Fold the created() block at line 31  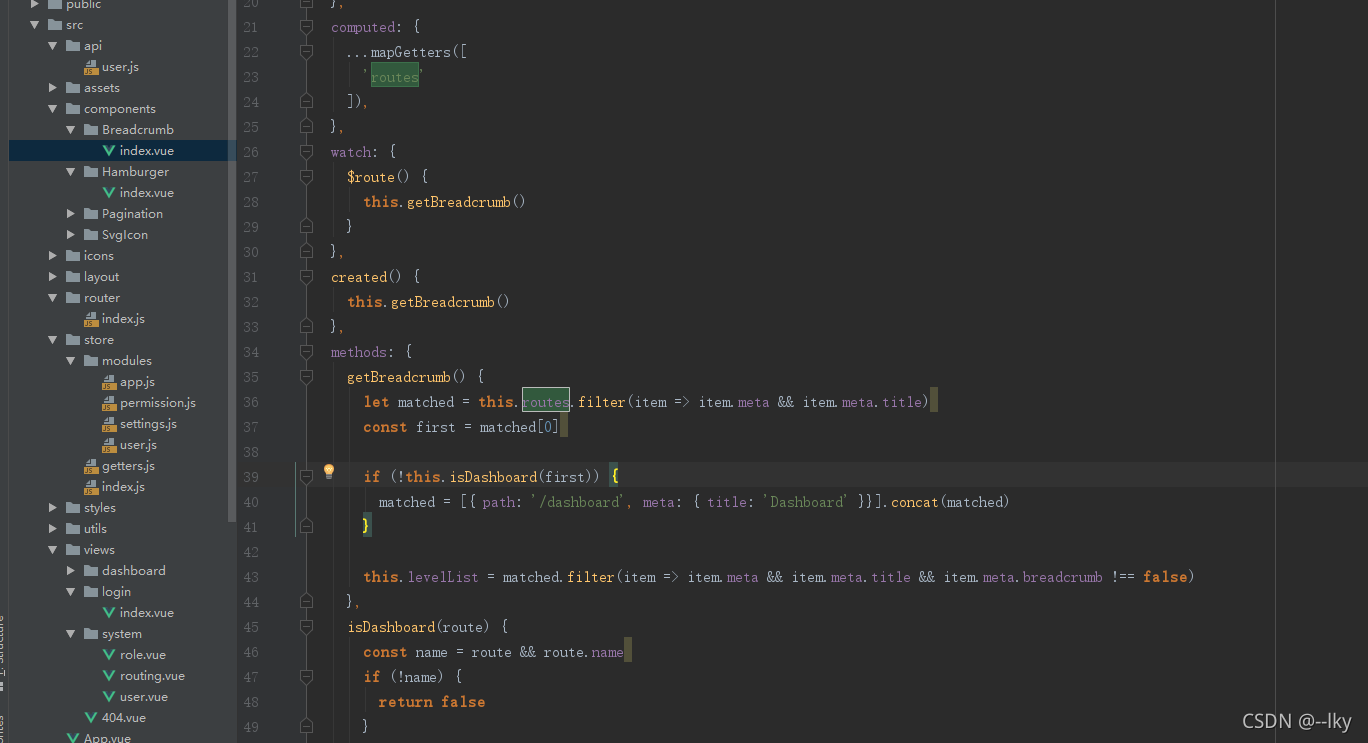point(307,277)
